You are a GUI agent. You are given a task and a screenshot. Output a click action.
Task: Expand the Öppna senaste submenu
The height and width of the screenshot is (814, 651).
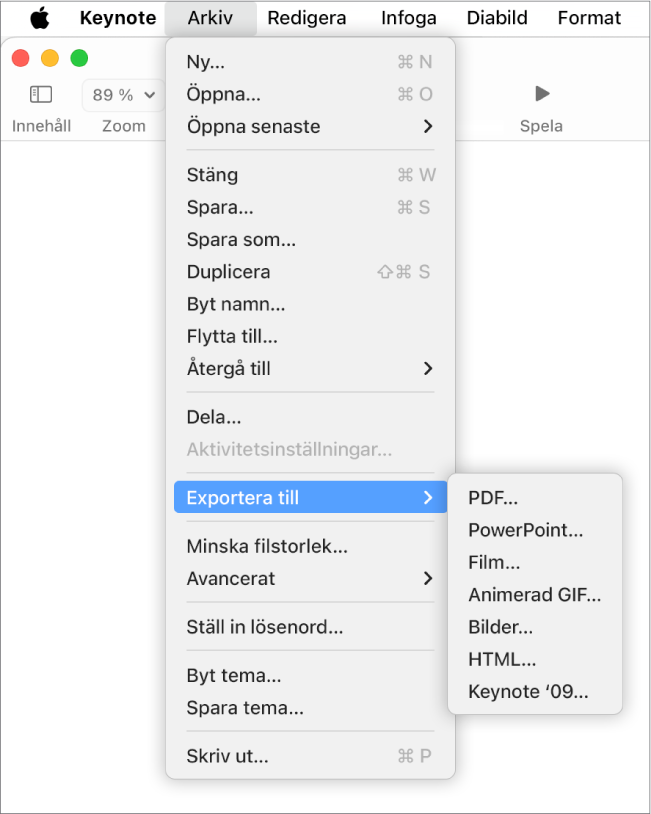310,127
